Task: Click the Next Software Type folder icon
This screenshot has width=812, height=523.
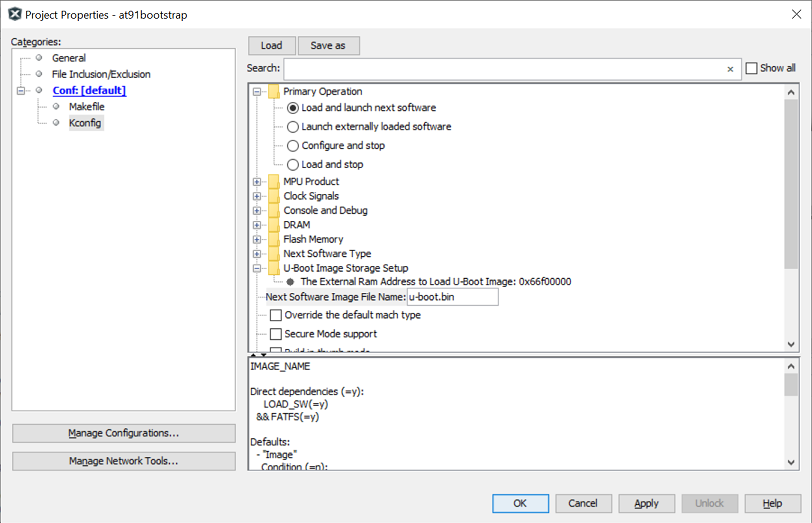Action: [273, 254]
